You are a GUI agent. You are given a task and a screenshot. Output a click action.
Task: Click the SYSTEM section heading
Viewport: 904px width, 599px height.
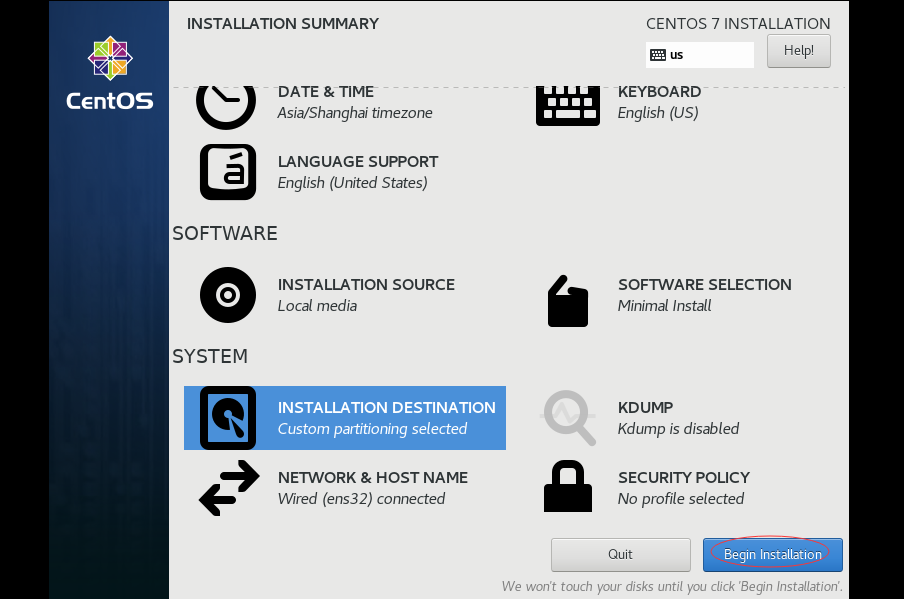[x=210, y=356]
